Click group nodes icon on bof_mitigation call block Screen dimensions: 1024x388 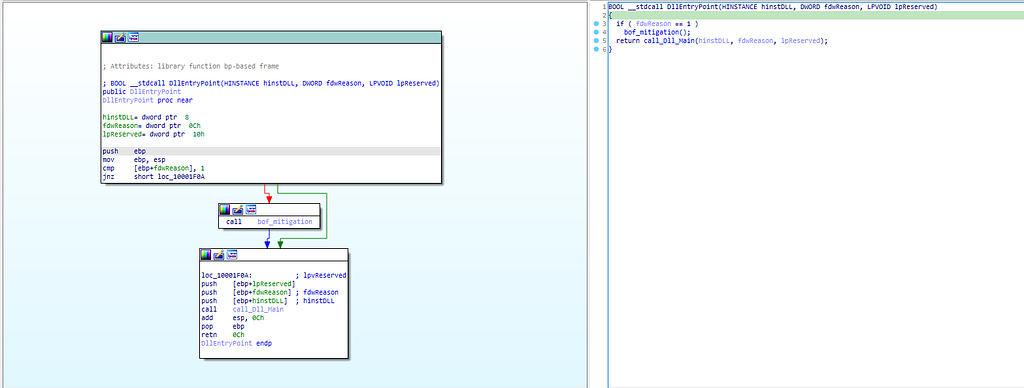tap(251, 210)
